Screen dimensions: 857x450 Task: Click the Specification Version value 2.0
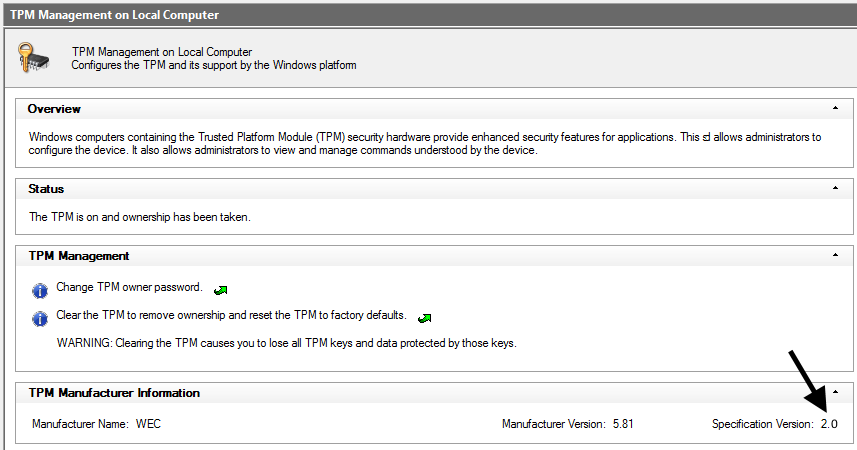coord(829,425)
